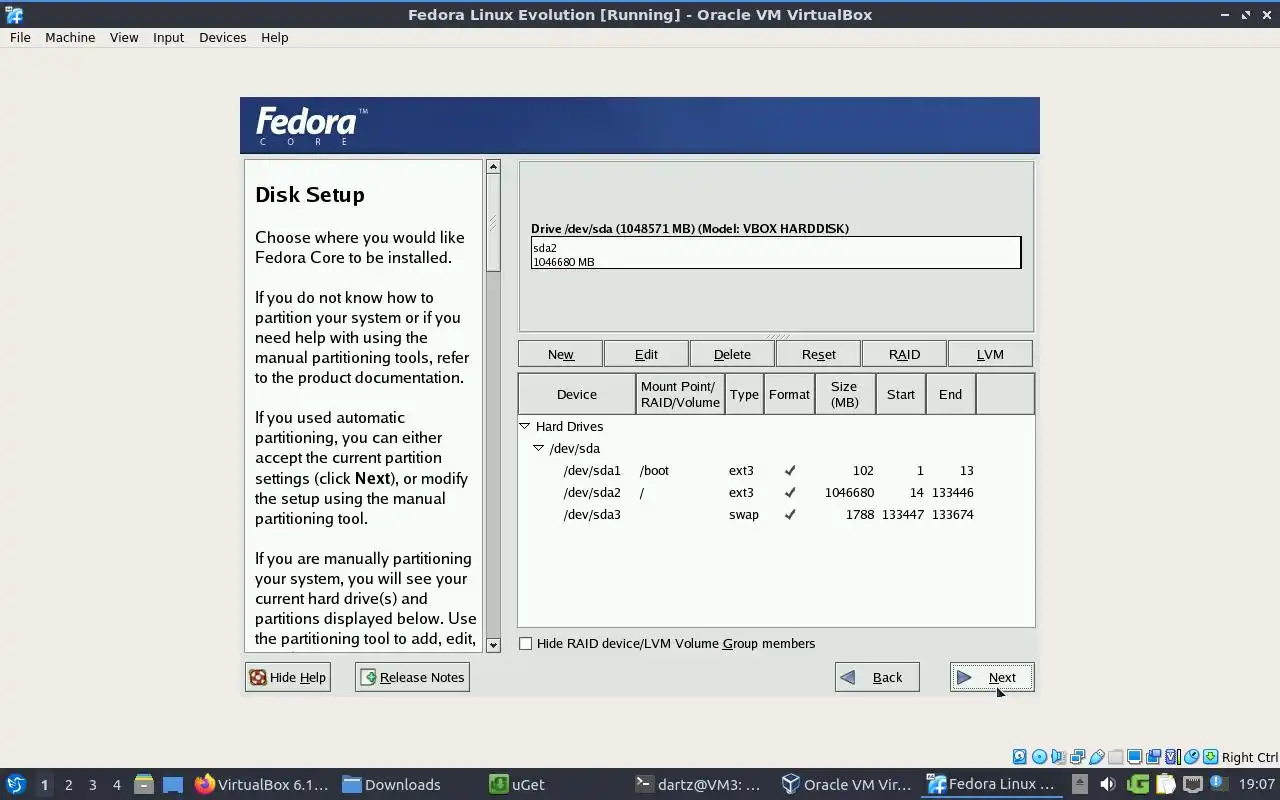Click the Type column header

[x=744, y=394]
